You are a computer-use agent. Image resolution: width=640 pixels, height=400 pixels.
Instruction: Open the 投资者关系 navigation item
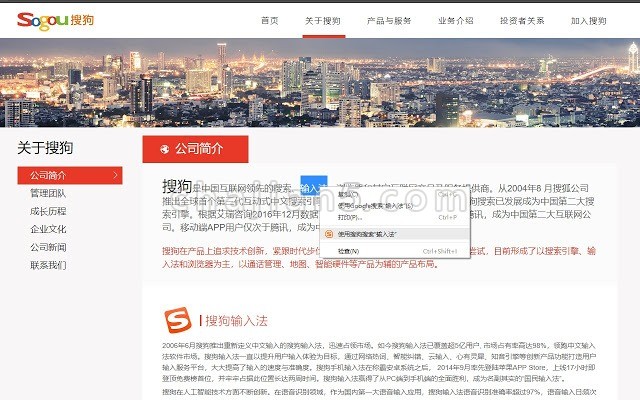click(x=522, y=21)
